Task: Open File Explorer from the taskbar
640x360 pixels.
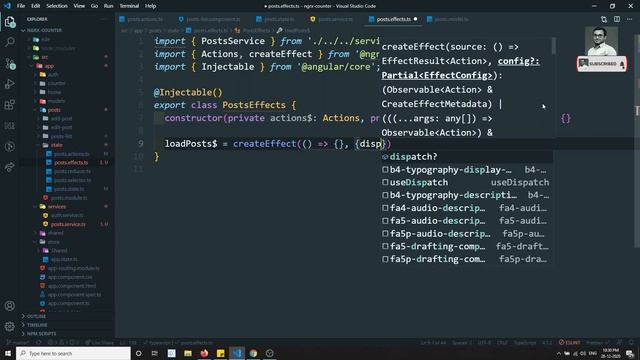Action: pyautogui.click(x=188, y=353)
